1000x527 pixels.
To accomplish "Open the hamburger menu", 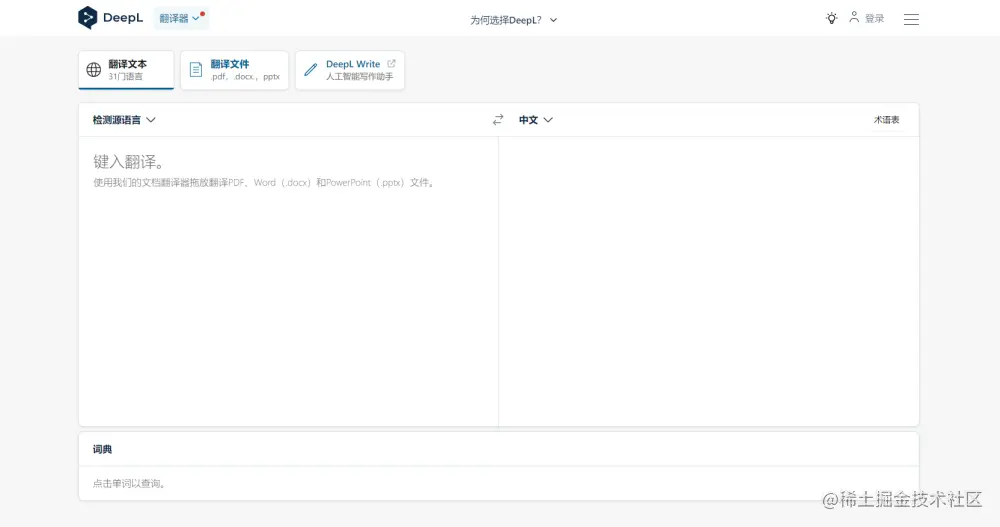I will 911,20.
